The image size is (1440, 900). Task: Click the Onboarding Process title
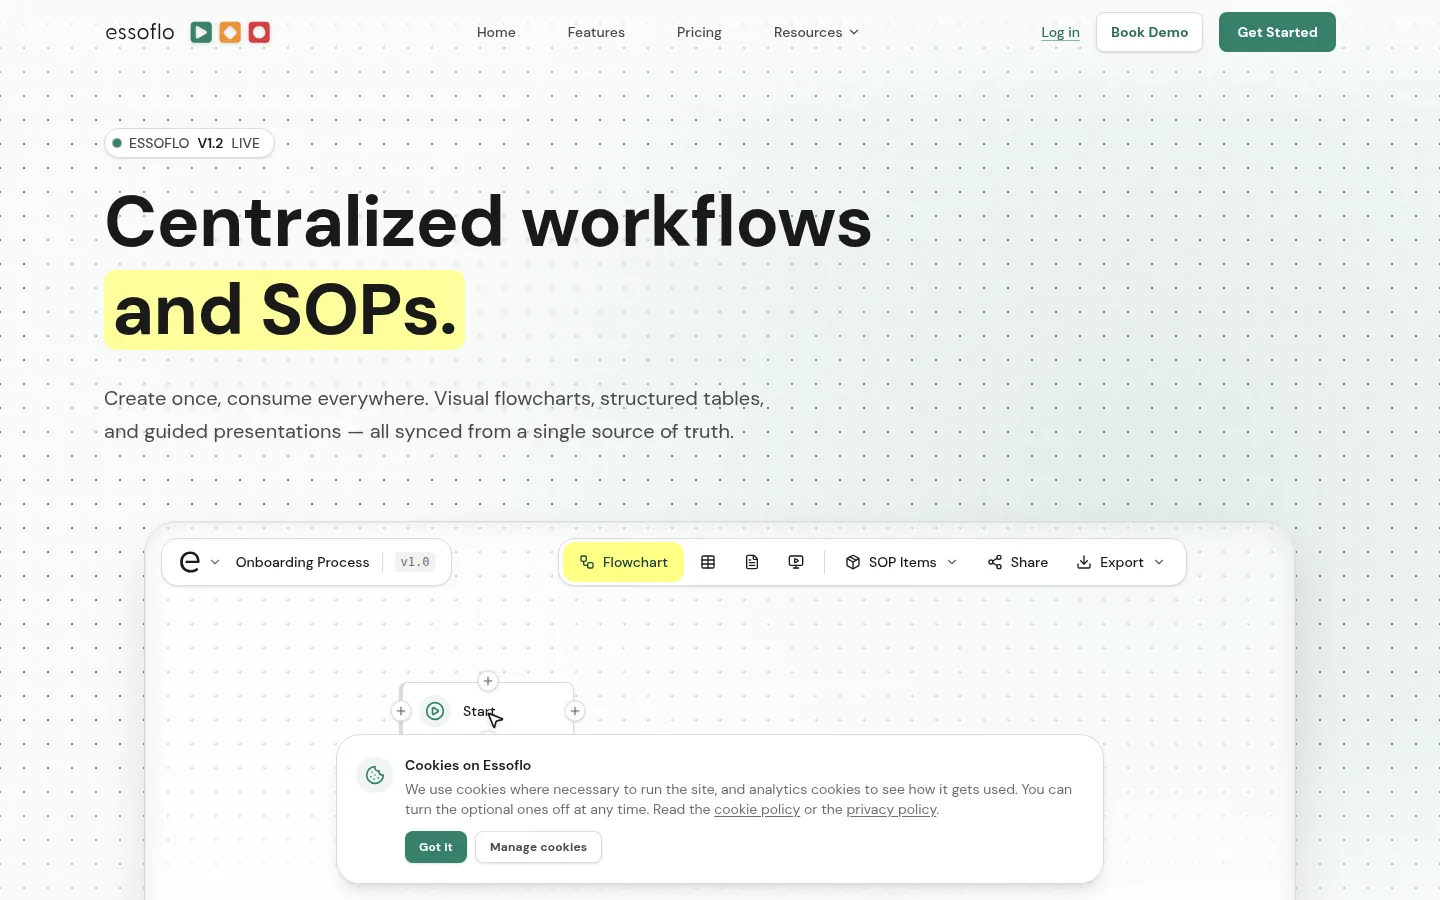pos(302,562)
